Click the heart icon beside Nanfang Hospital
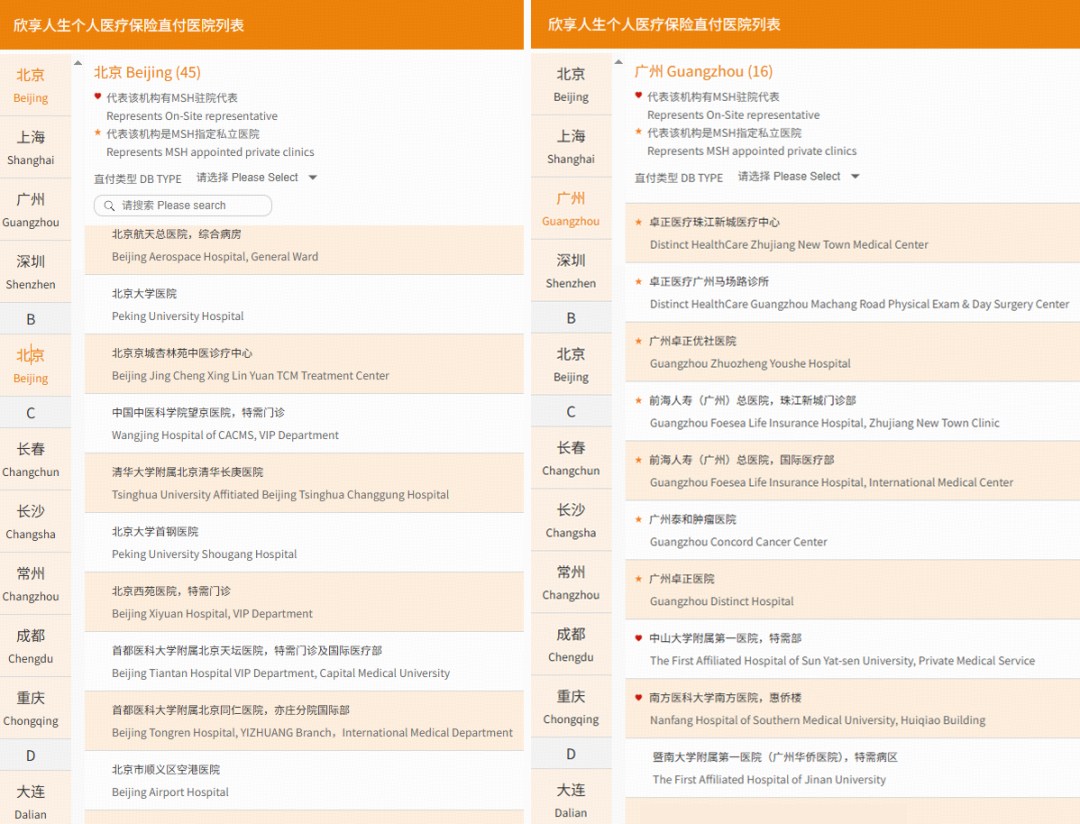This screenshot has height=824, width=1080. coord(639,697)
